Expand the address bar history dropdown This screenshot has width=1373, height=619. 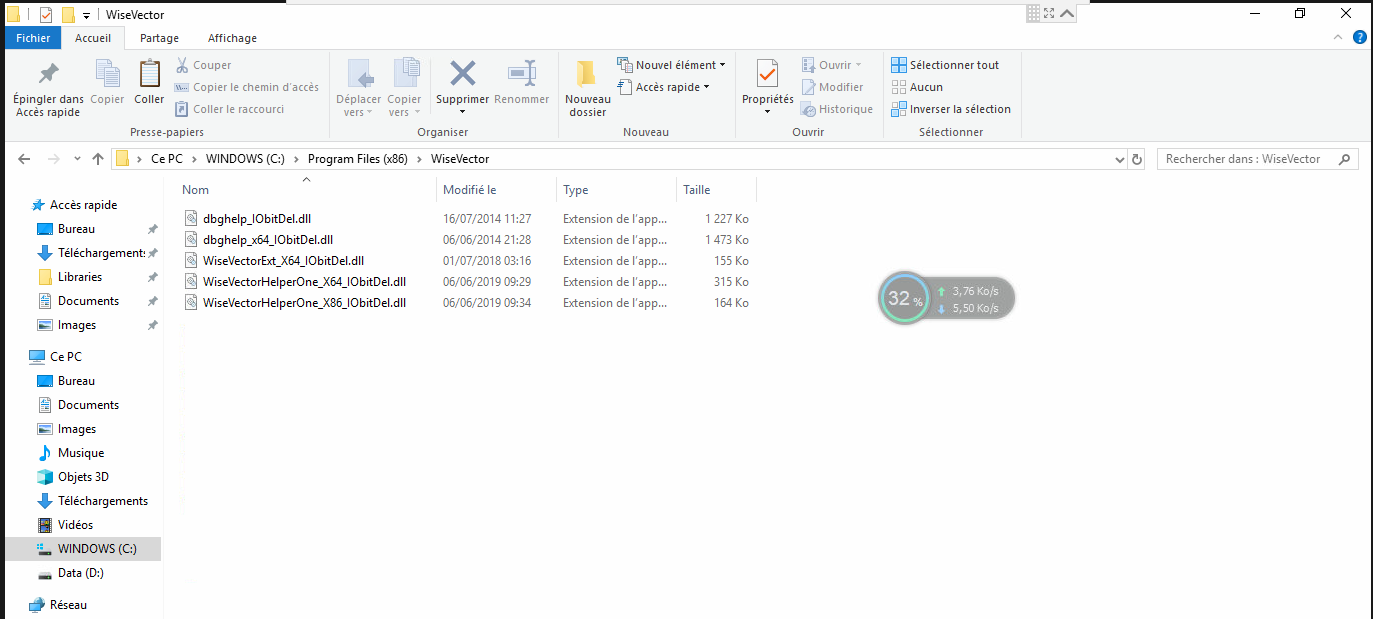pyautogui.click(x=1119, y=159)
